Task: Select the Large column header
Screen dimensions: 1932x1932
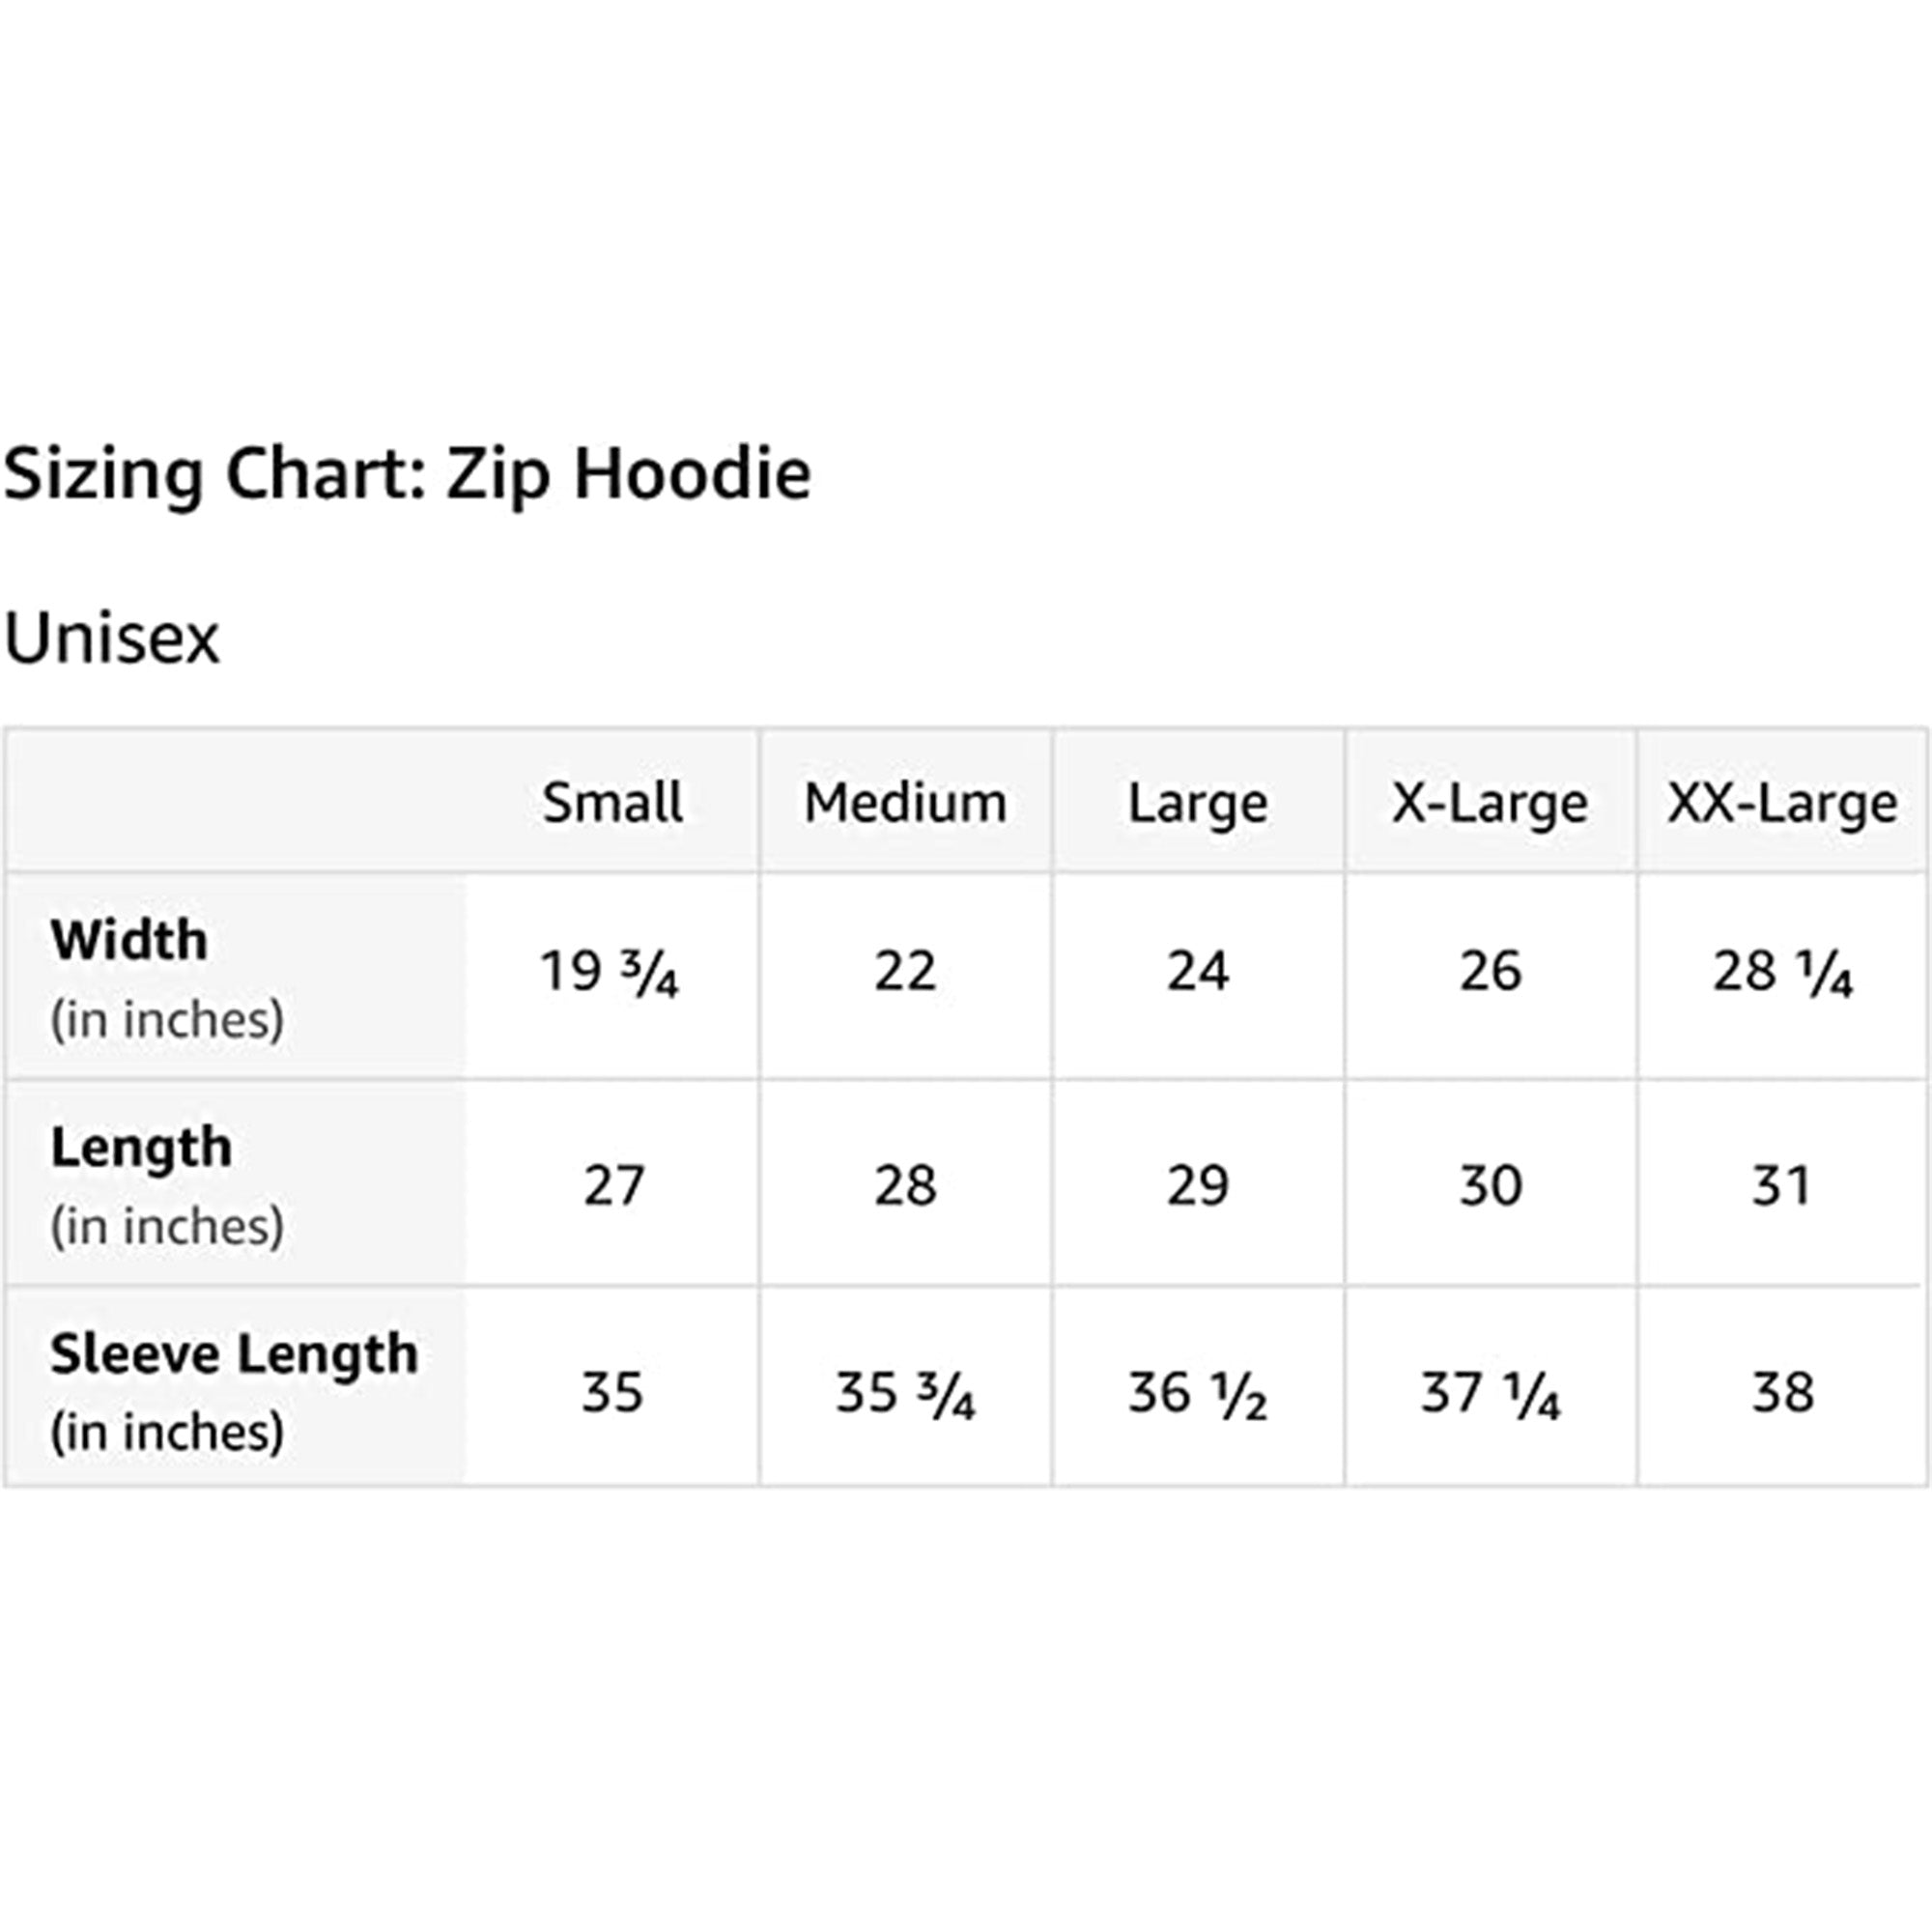Action: coord(1197,803)
